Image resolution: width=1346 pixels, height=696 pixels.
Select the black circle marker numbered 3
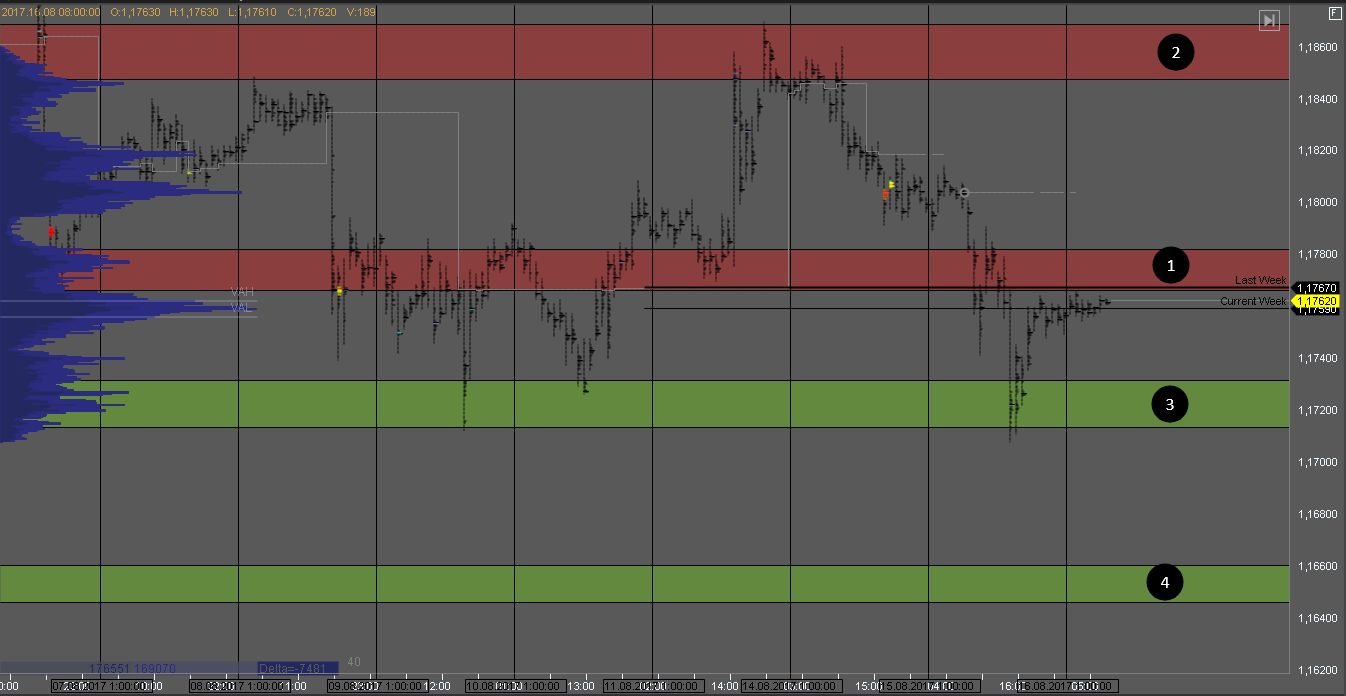coord(1169,404)
